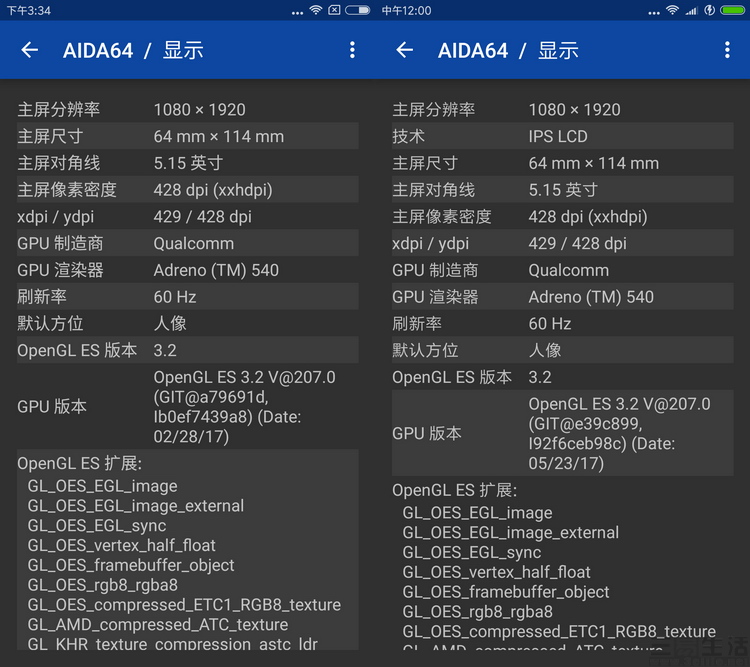
Task: Select the 技术 IPS LCD row
Action: click(x=562, y=136)
